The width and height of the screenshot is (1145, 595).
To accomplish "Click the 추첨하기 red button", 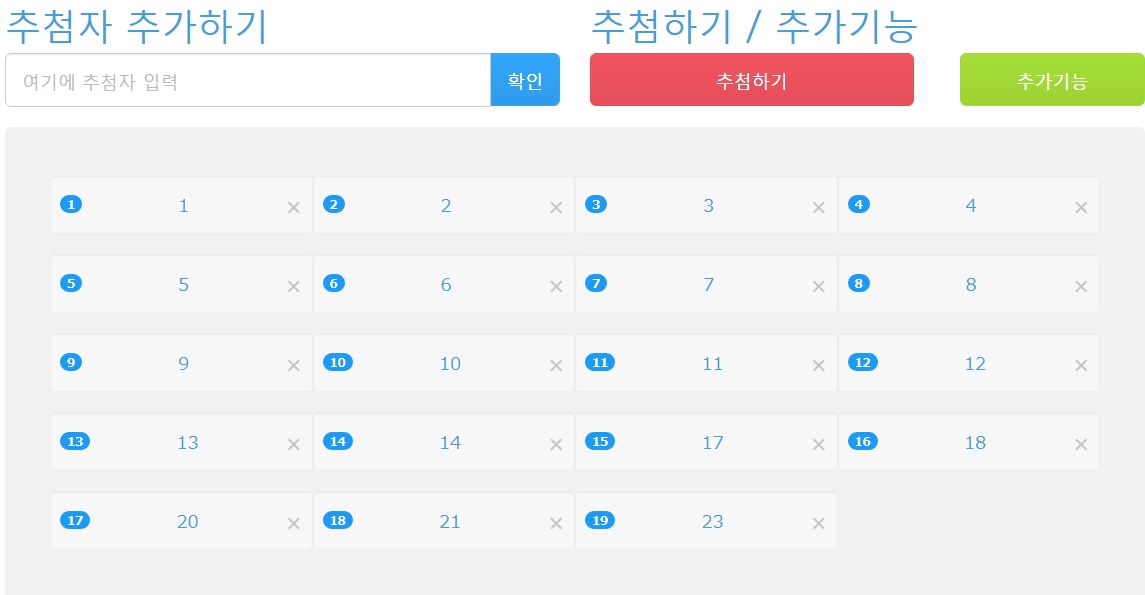I will click(751, 80).
